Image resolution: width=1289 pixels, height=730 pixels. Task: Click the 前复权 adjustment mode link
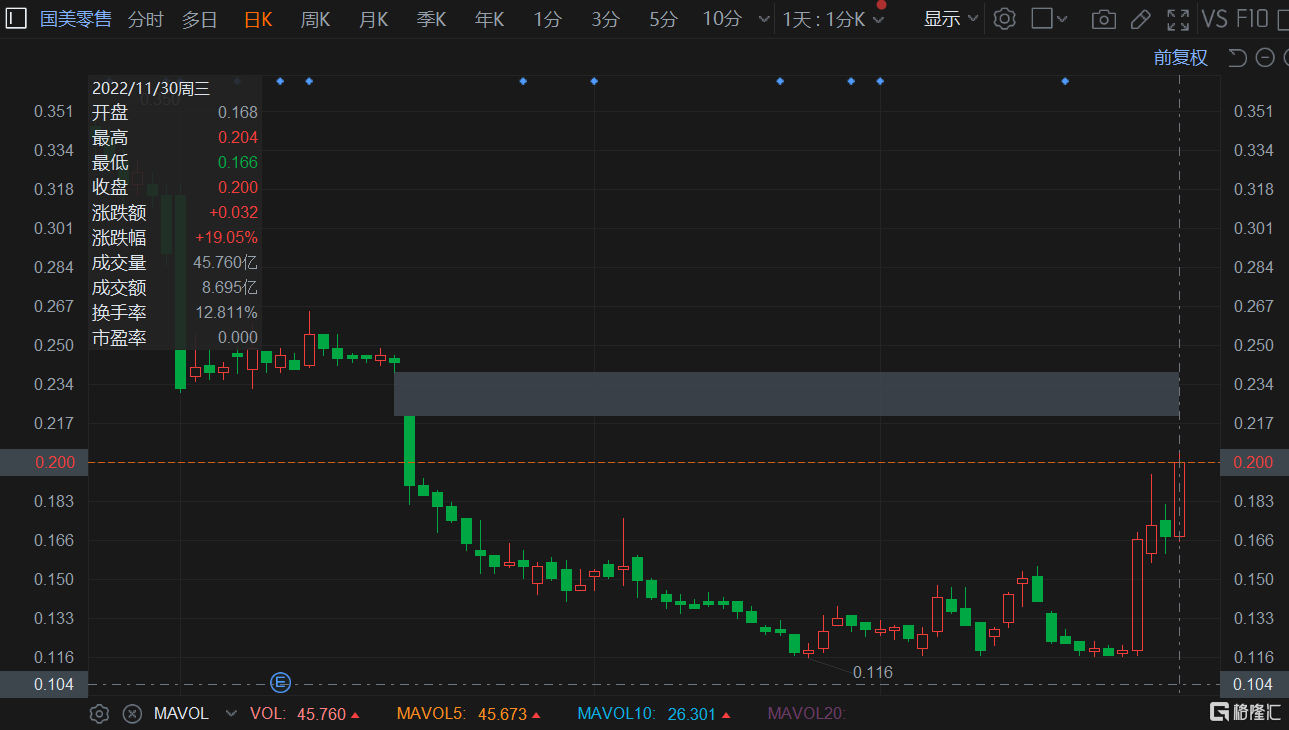[1180, 58]
